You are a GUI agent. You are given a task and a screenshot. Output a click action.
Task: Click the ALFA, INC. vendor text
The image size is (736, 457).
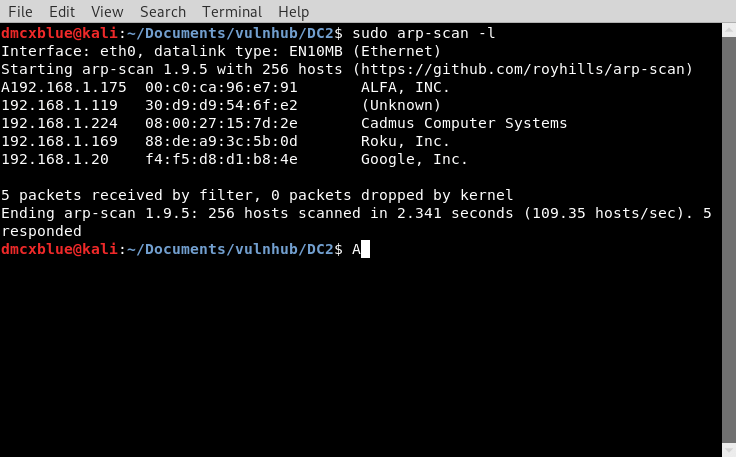click(x=406, y=87)
